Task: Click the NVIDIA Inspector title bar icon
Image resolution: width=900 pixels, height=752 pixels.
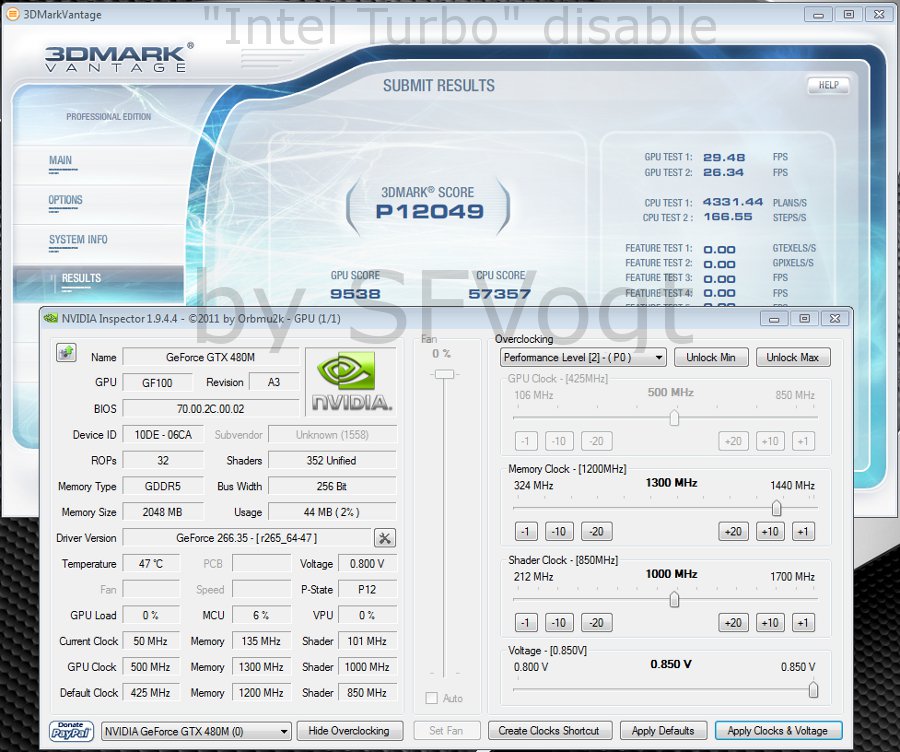Action: click(x=51, y=318)
